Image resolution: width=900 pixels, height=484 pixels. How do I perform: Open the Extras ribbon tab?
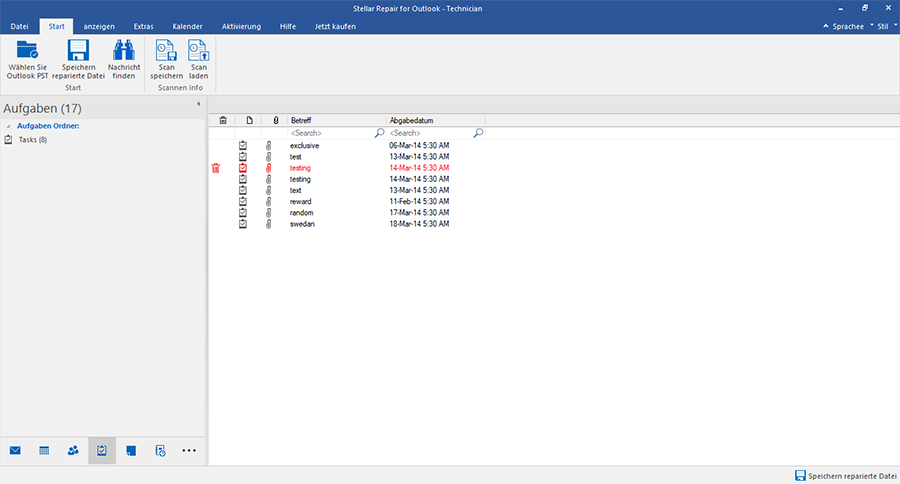coord(143,26)
